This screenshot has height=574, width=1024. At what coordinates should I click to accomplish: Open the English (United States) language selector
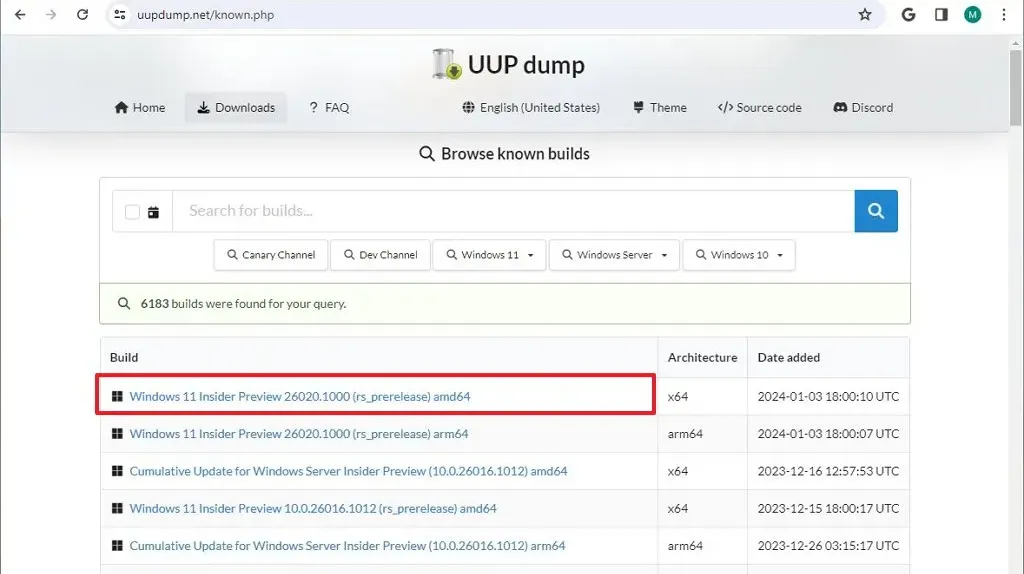point(531,108)
